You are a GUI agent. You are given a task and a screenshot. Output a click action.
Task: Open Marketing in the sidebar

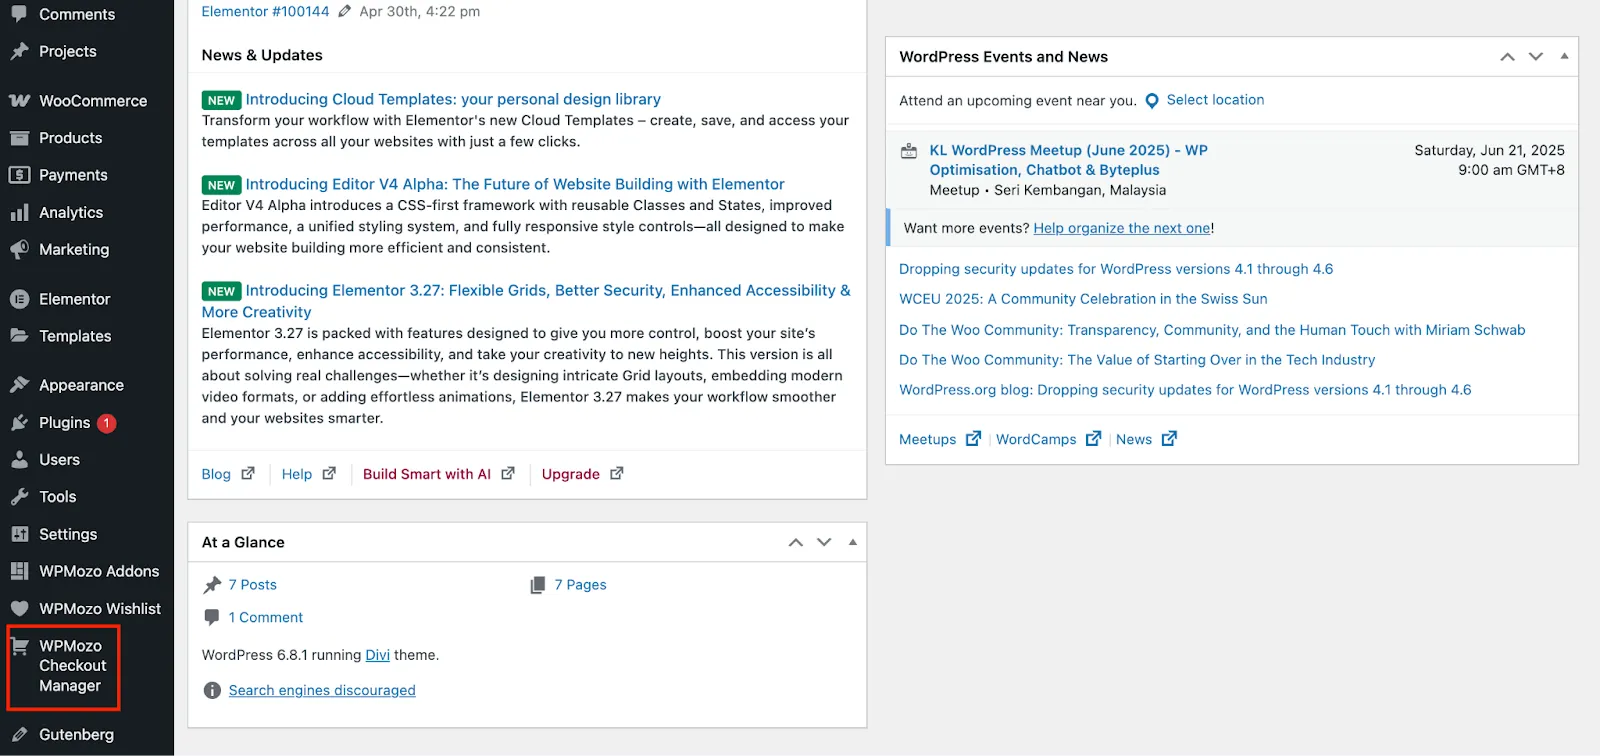(74, 249)
